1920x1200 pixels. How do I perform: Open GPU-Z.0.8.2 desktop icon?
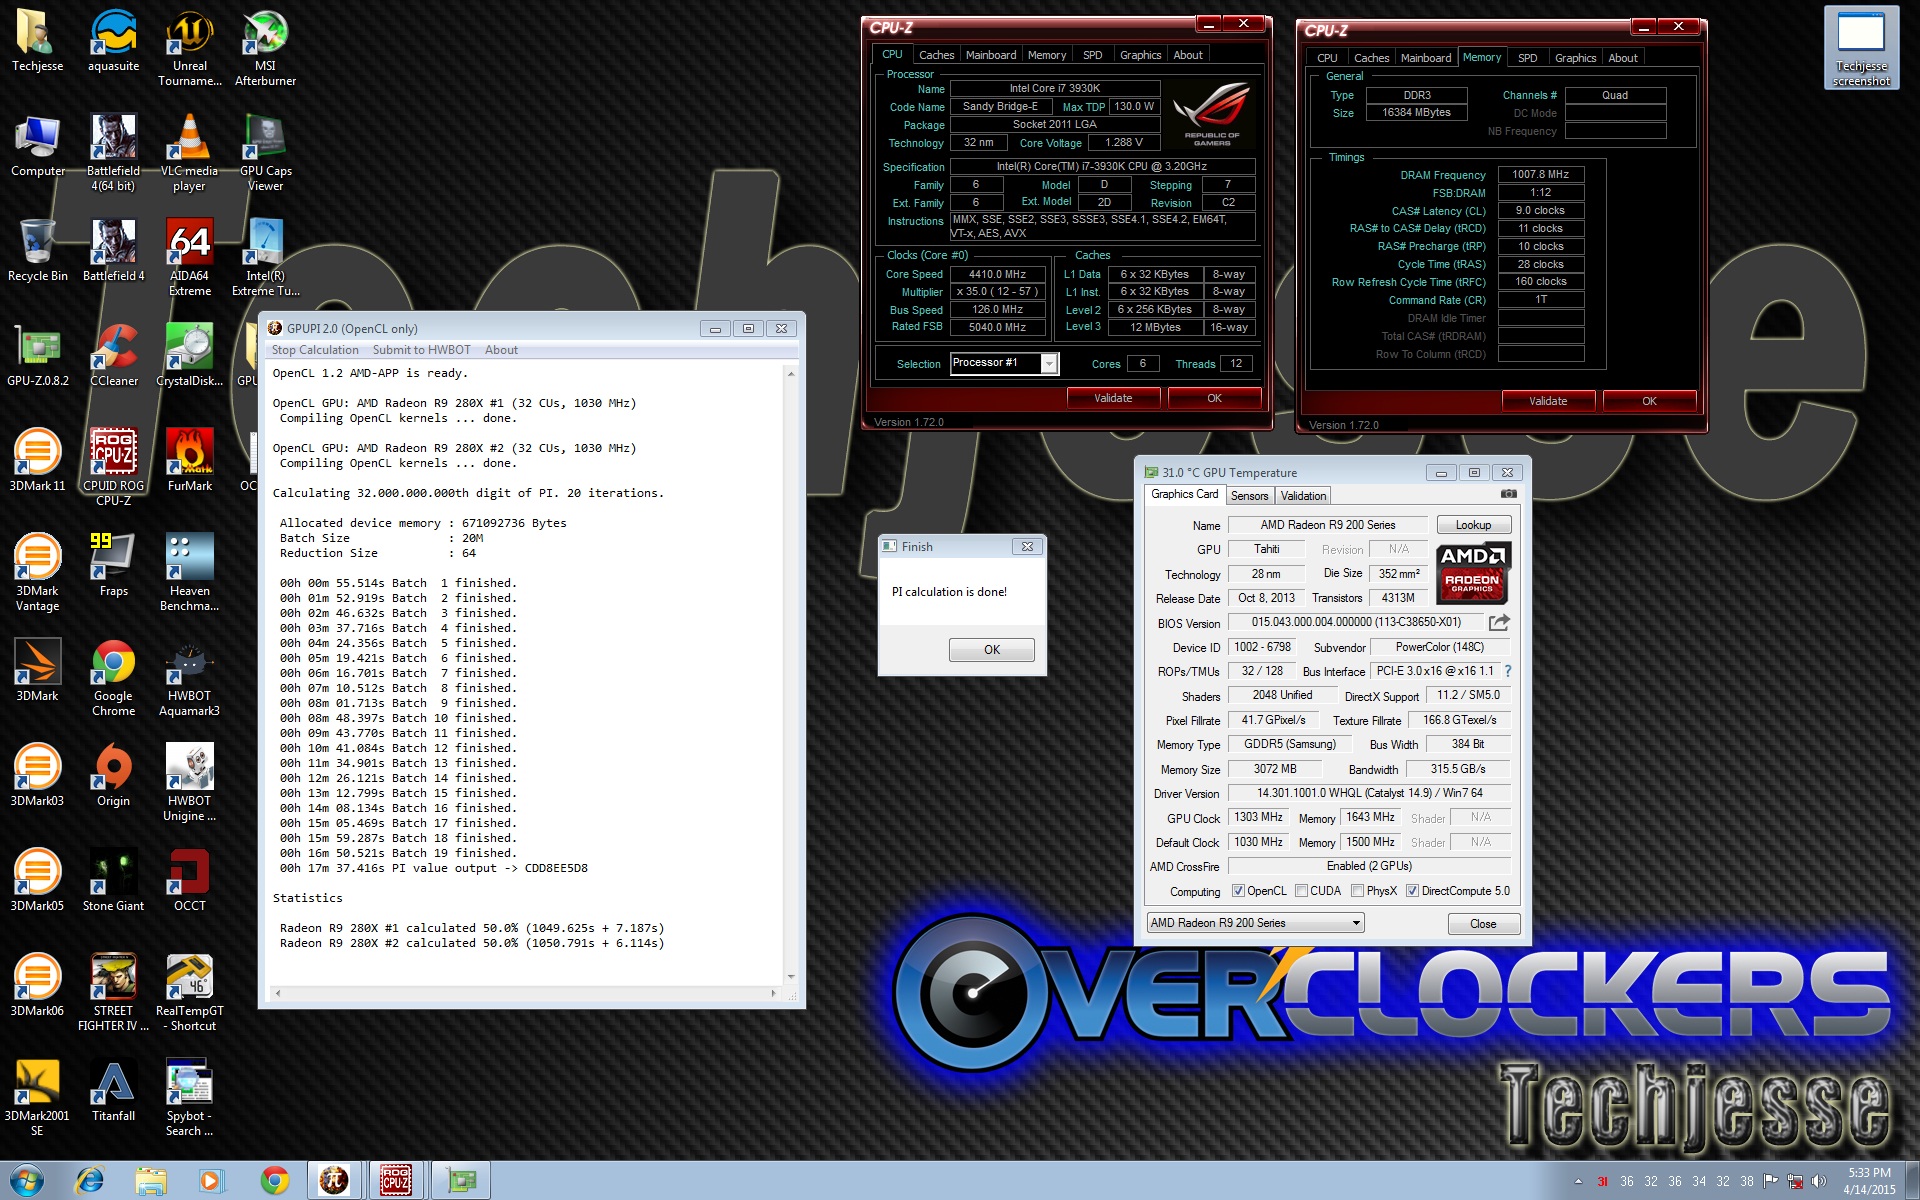(x=37, y=357)
